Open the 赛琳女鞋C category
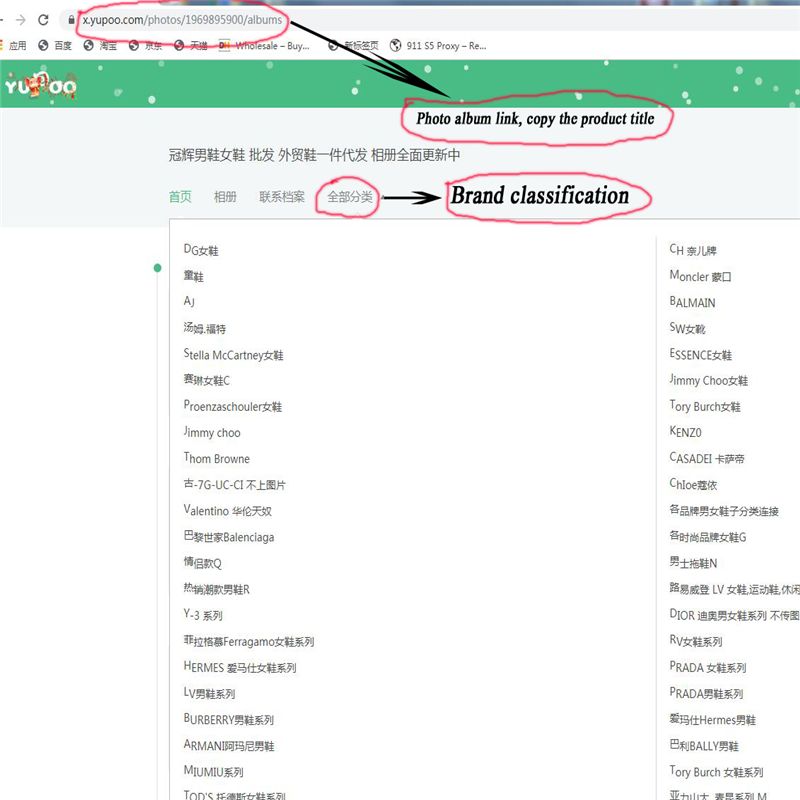This screenshot has height=800, width=800. click(207, 380)
